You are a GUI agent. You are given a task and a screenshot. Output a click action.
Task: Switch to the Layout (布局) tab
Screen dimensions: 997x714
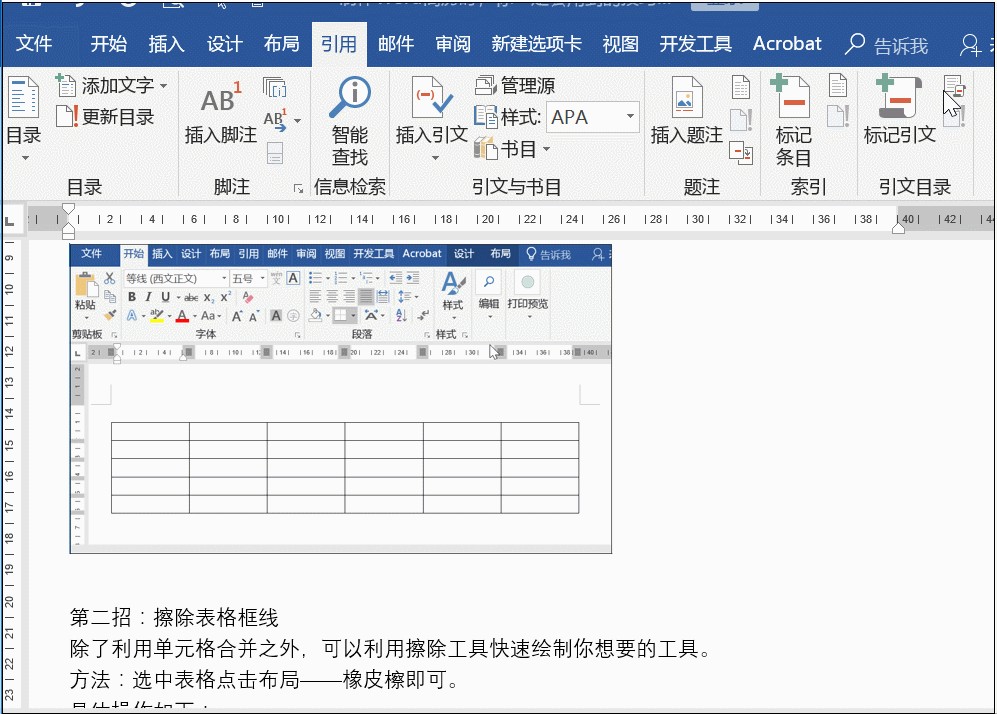coord(281,44)
